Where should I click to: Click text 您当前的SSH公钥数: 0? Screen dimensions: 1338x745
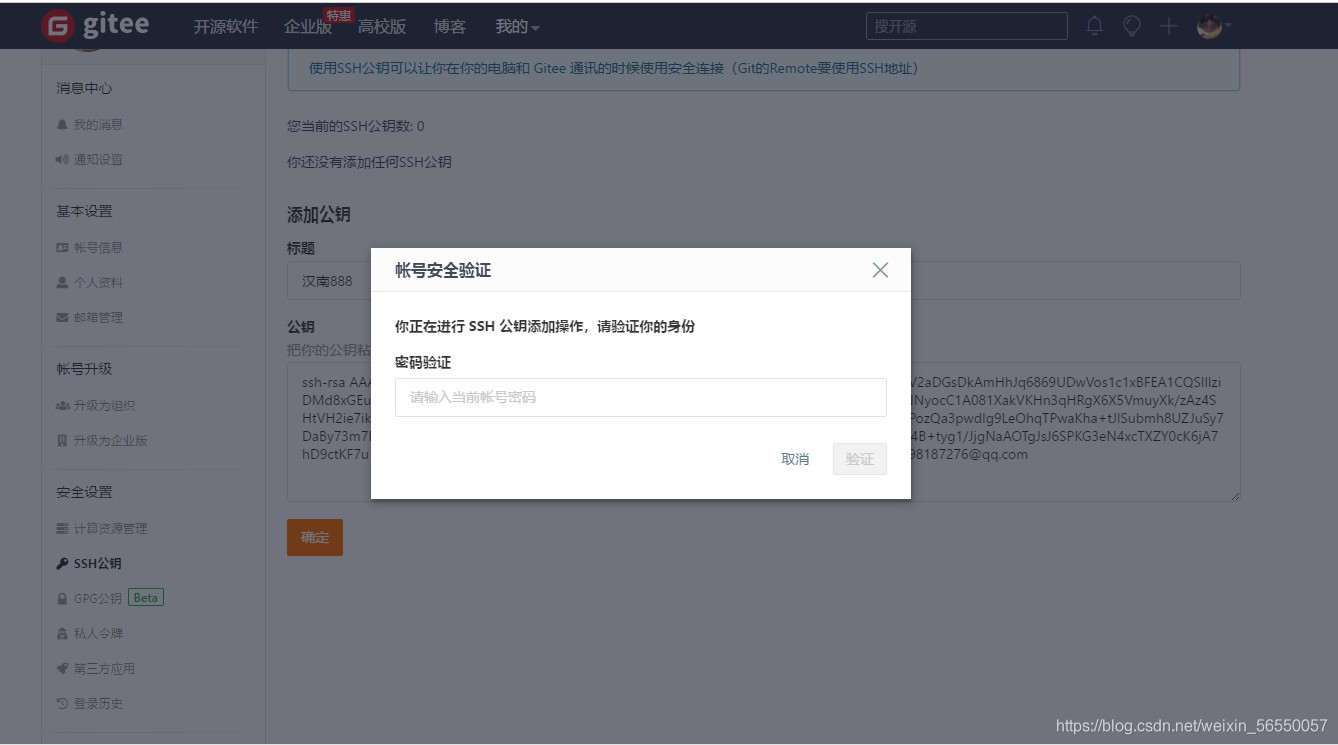click(x=356, y=126)
